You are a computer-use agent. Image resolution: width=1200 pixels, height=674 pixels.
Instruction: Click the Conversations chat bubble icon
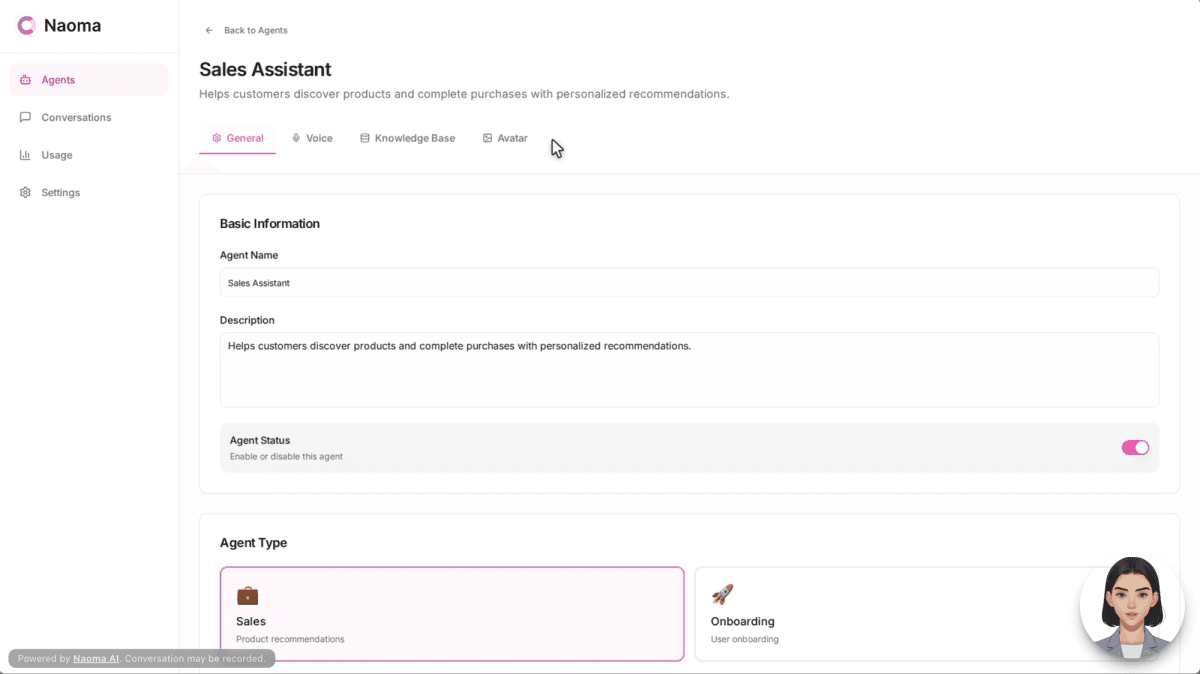(x=25, y=117)
